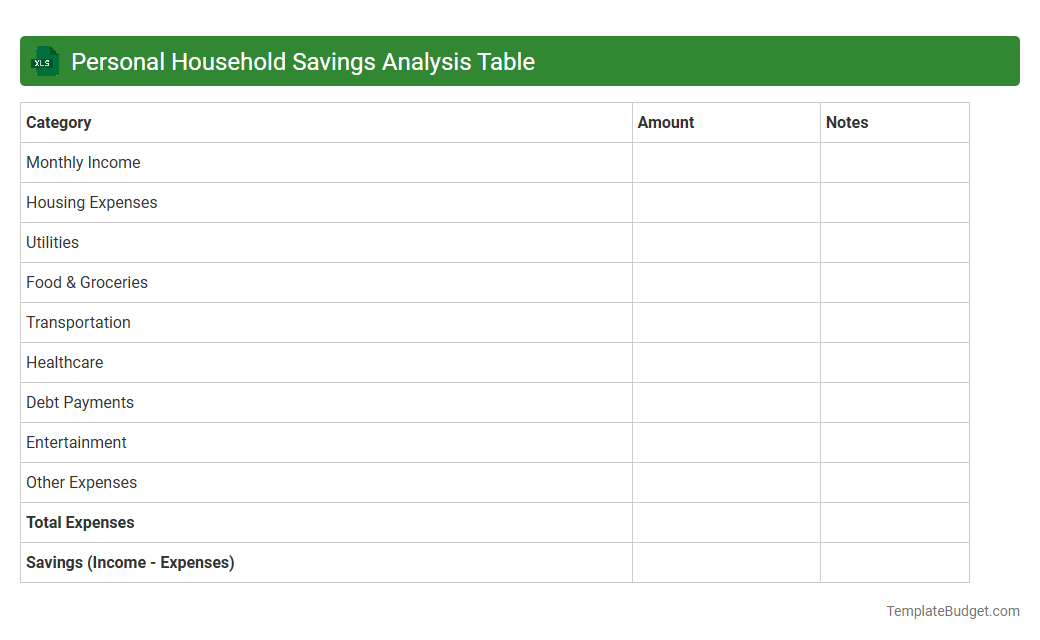Viewport: 1040px width, 640px height.
Task: Select the Notes column header
Action: 847,122
